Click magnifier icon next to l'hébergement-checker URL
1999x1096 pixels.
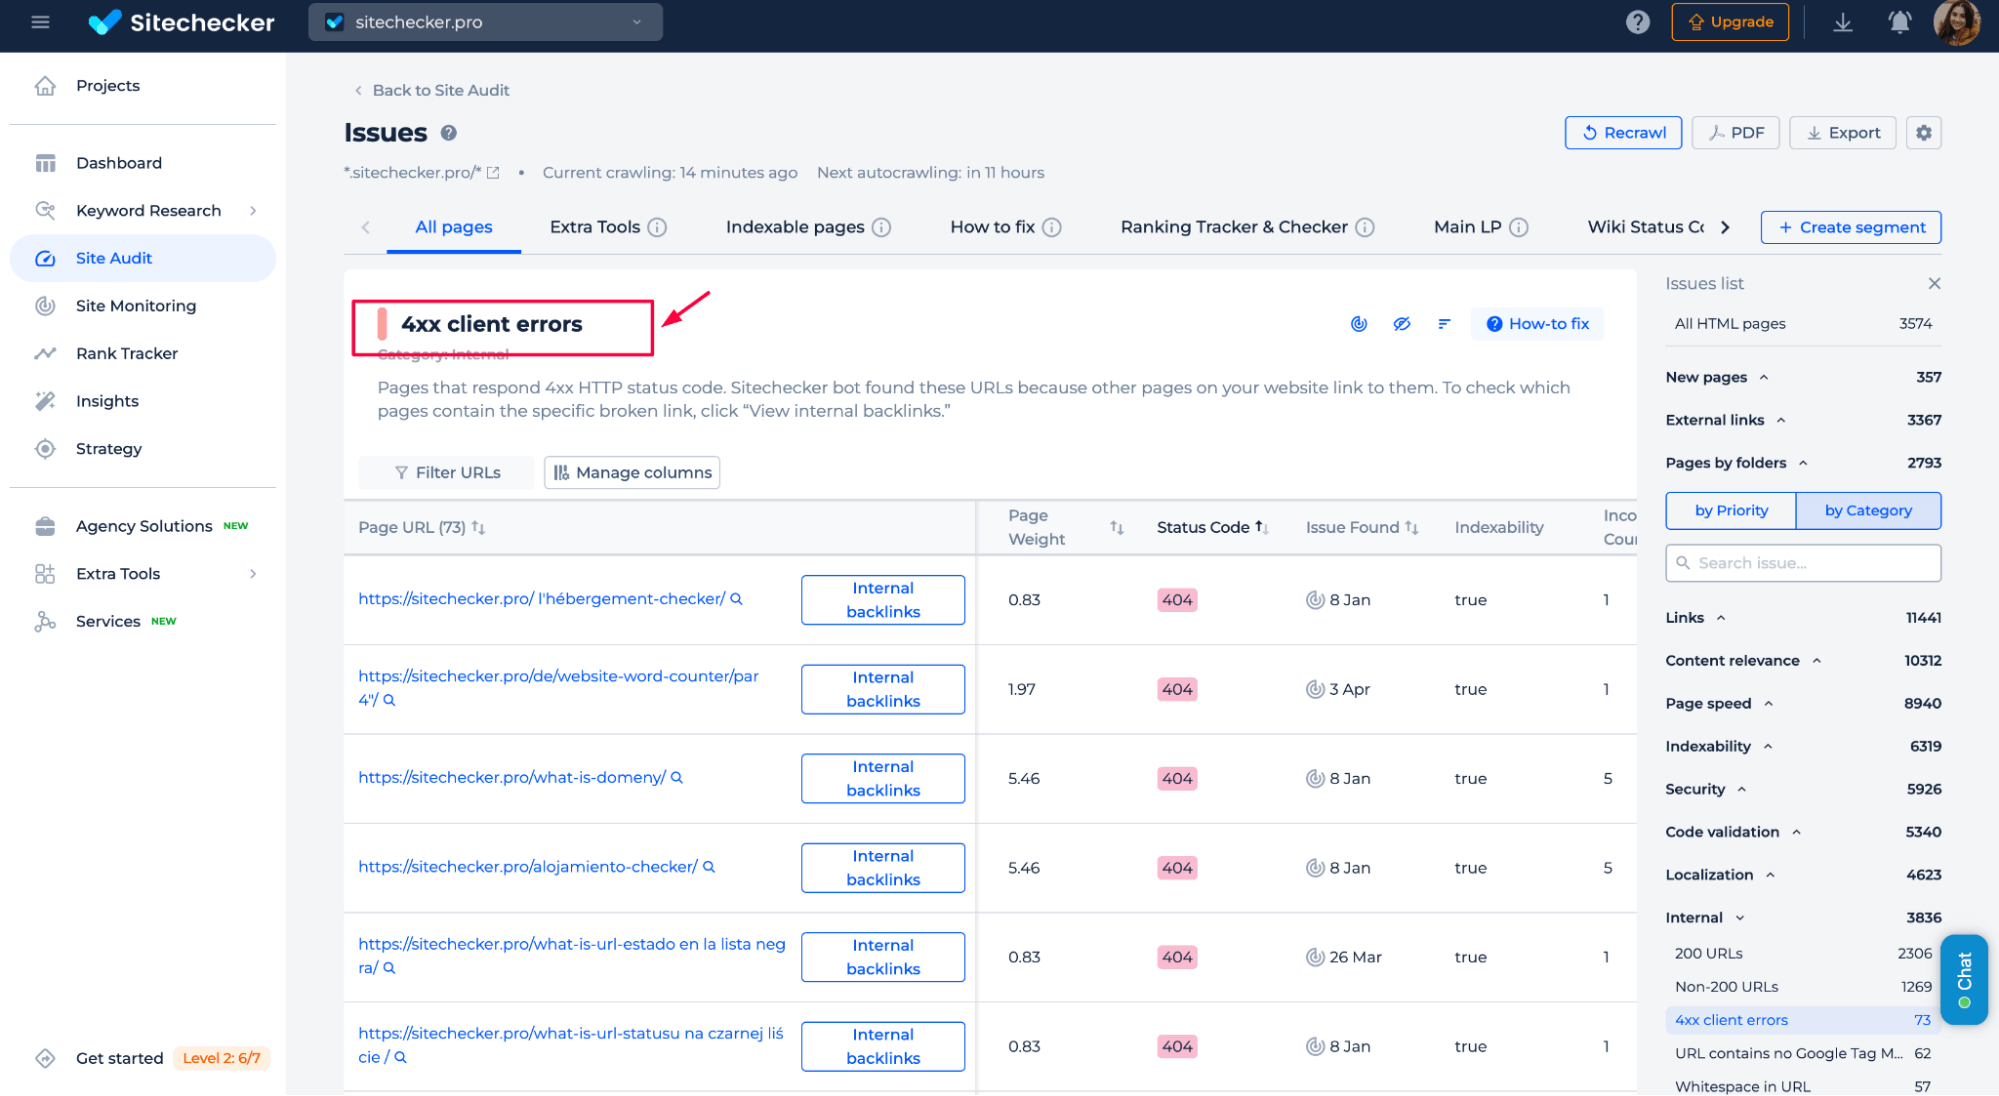[x=737, y=599]
